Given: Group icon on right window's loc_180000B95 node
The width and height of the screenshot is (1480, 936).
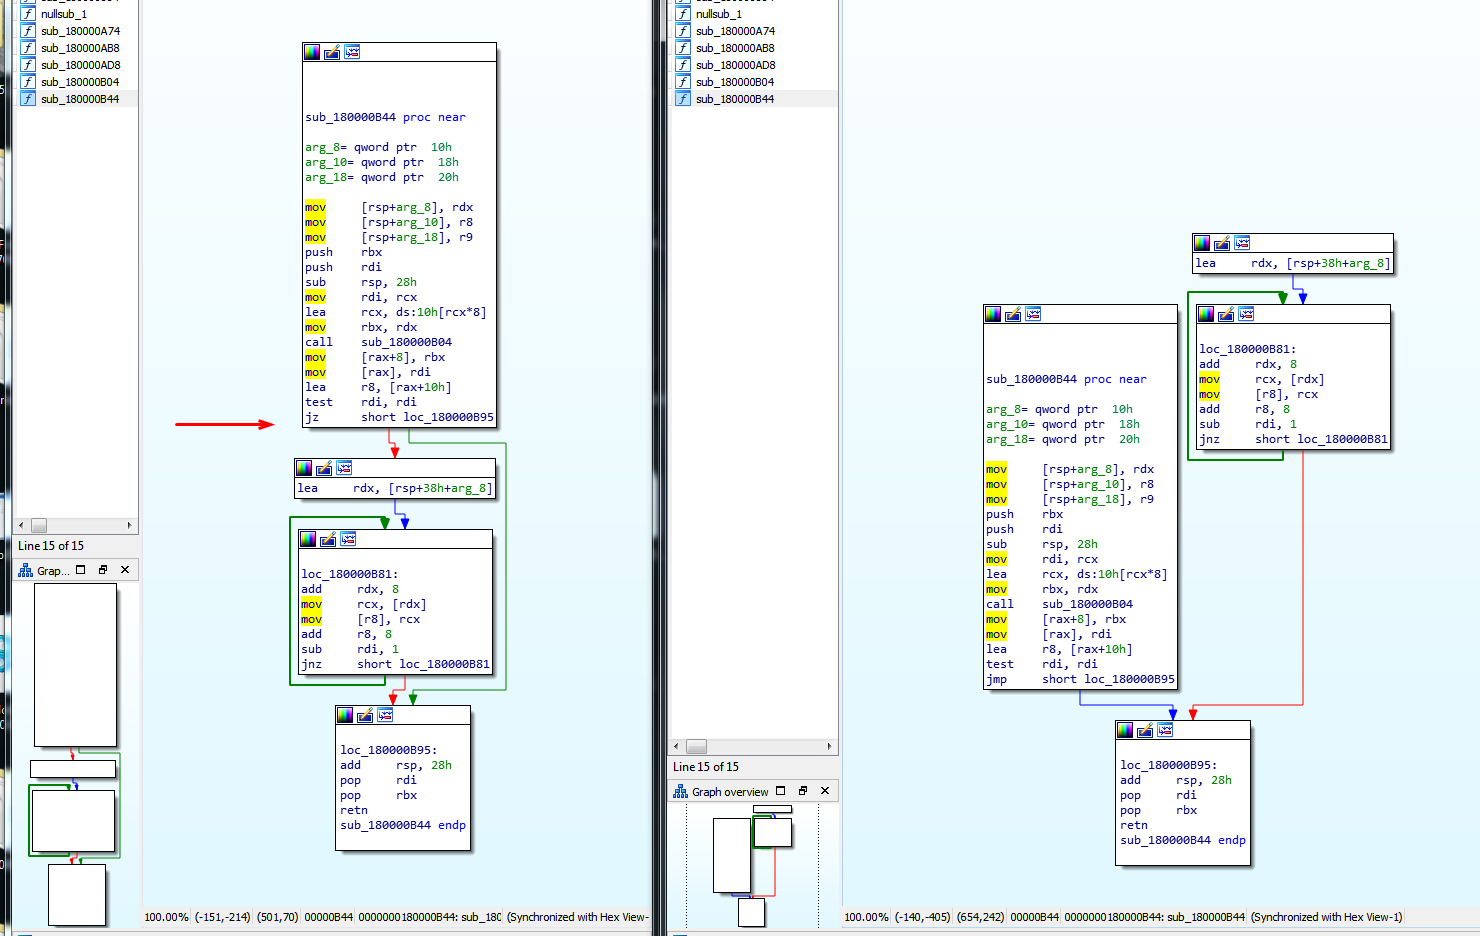Looking at the screenshot, I should (1165, 730).
